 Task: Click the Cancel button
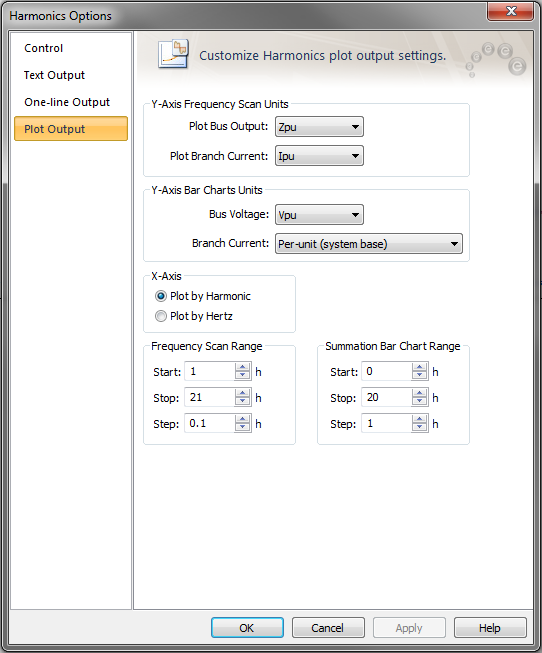328,628
